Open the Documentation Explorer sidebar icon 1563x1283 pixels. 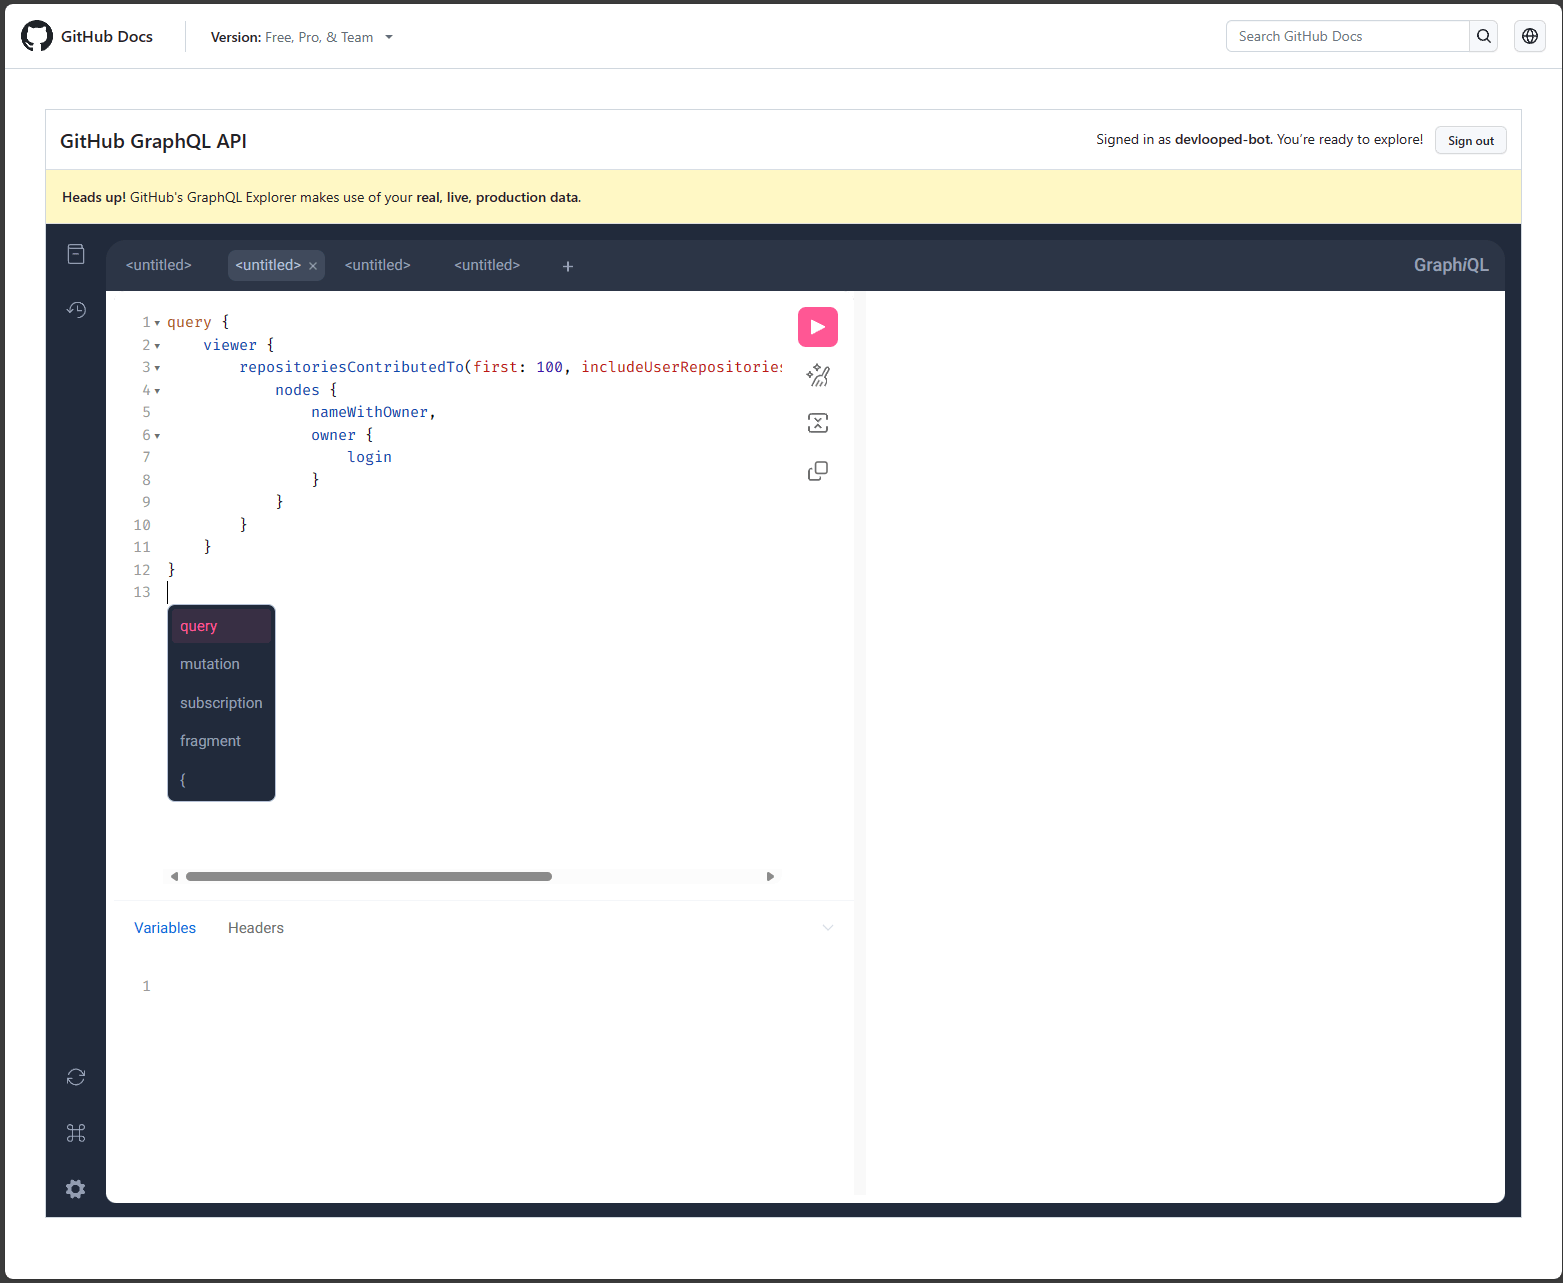coord(76,254)
